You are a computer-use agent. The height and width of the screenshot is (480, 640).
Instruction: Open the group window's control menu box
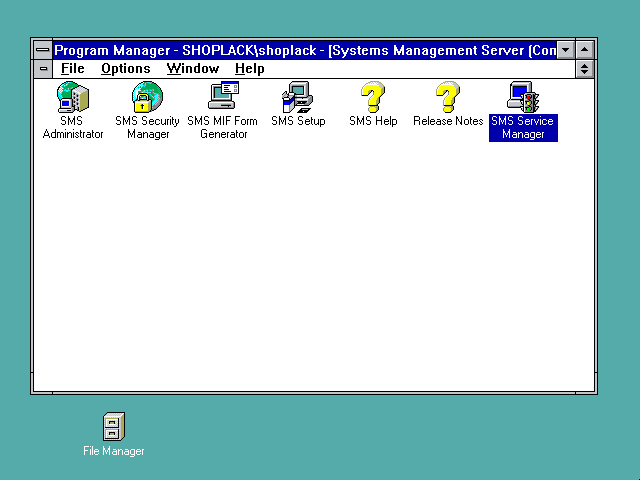43,69
